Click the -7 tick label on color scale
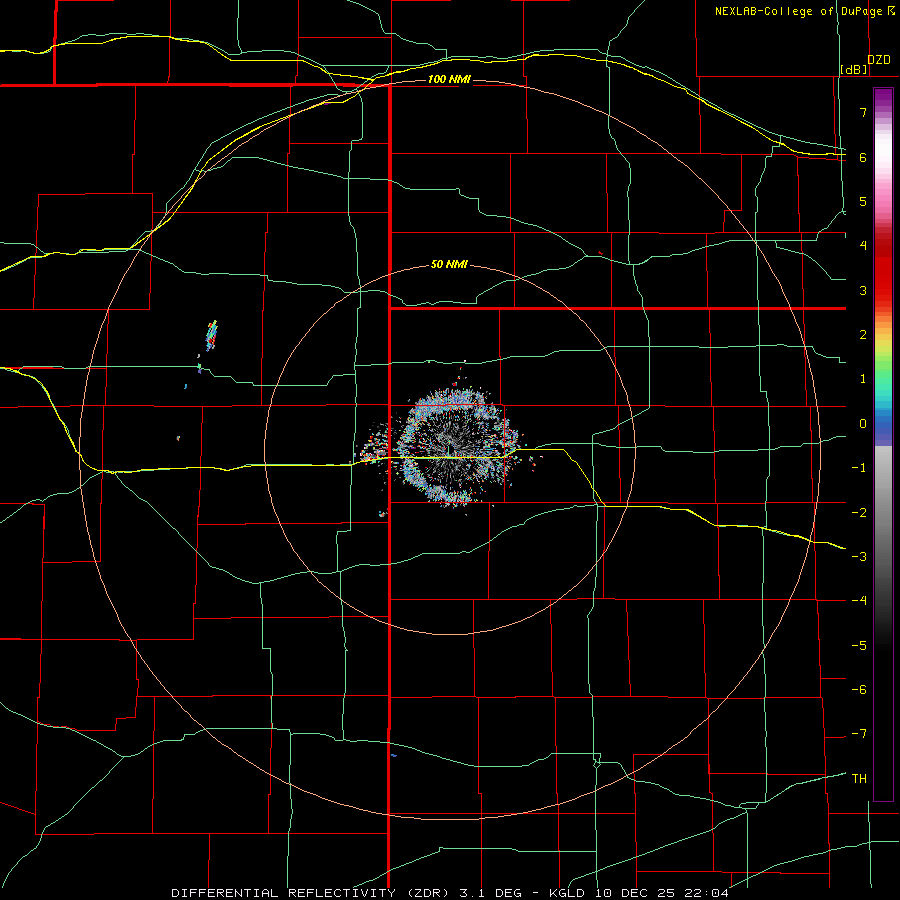Image resolution: width=900 pixels, height=900 pixels. [x=859, y=734]
